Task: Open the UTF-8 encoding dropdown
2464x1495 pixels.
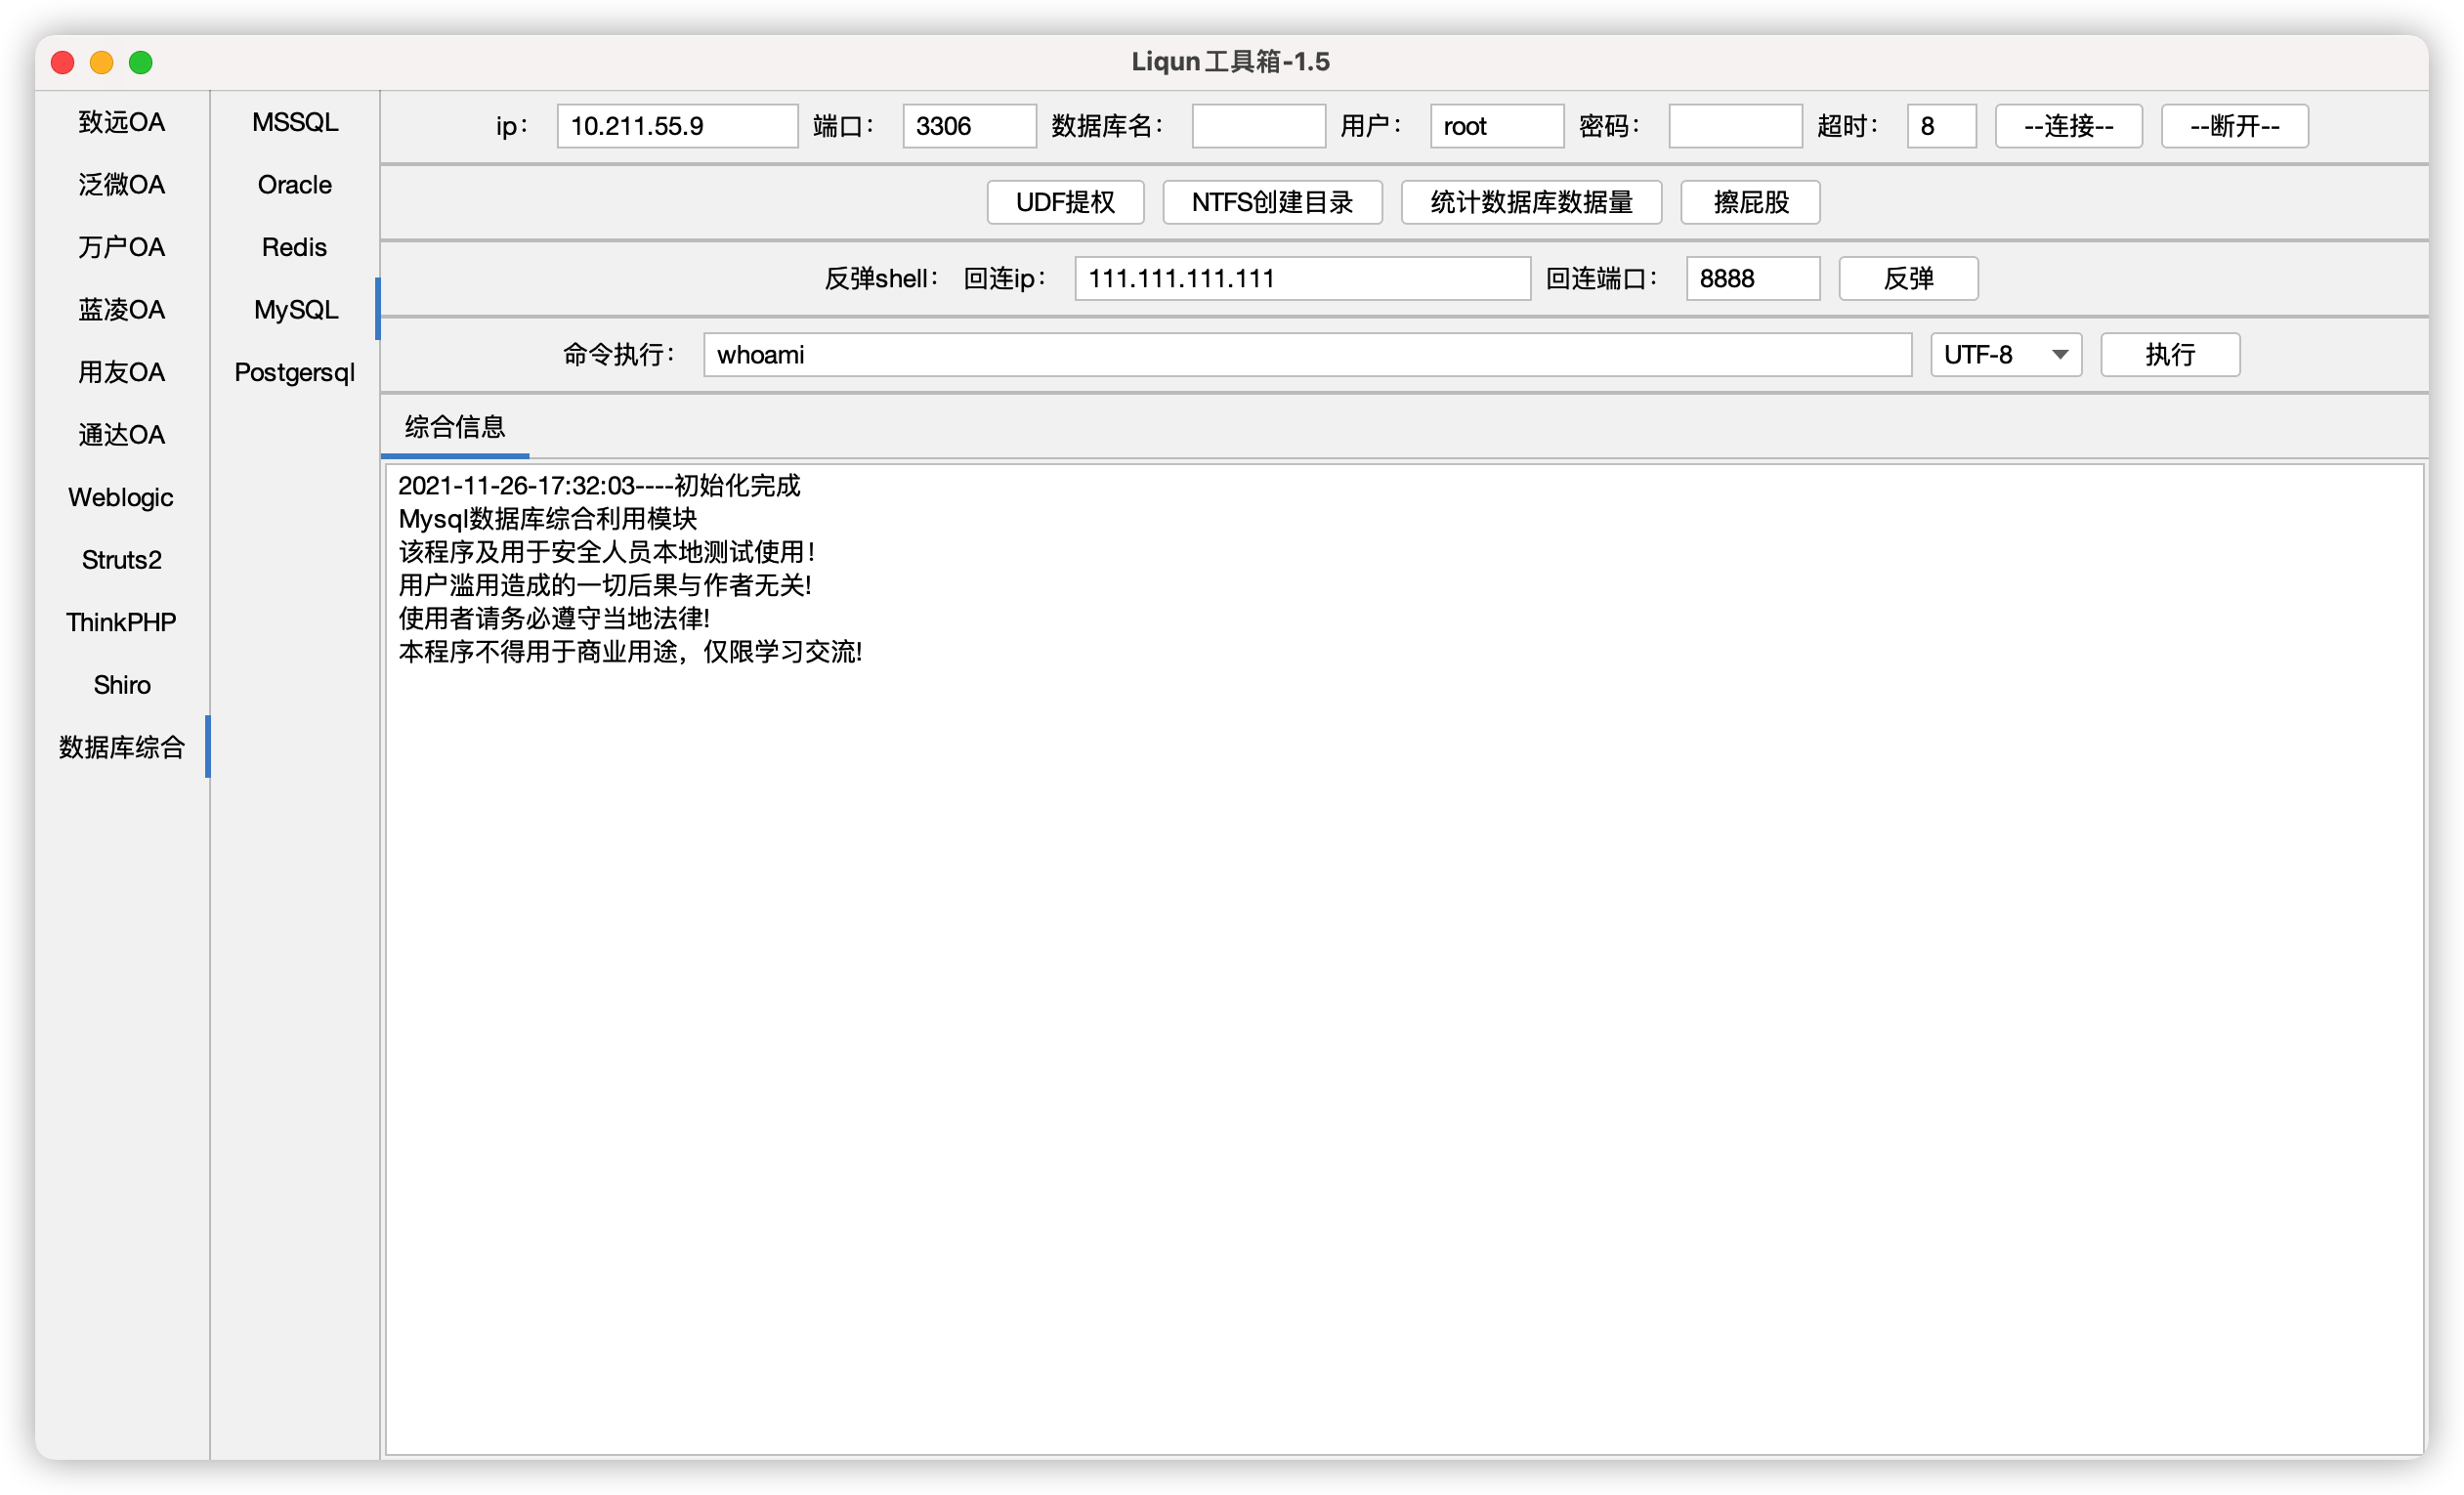Action: point(2004,355)
